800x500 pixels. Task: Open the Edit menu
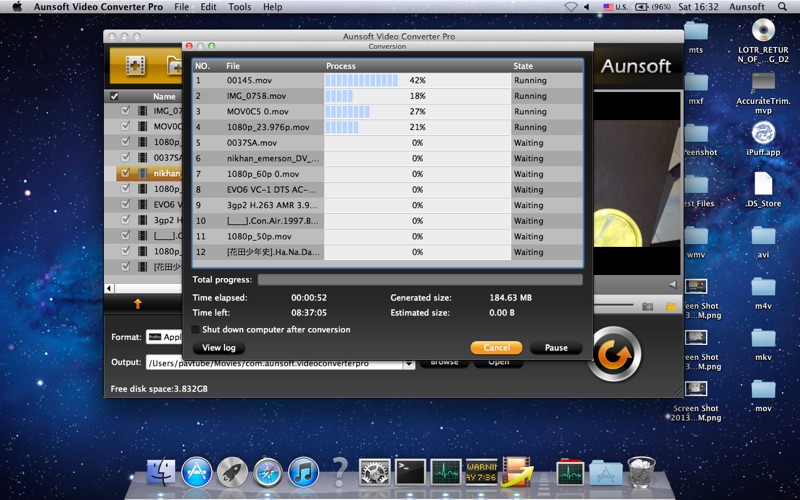208,7
